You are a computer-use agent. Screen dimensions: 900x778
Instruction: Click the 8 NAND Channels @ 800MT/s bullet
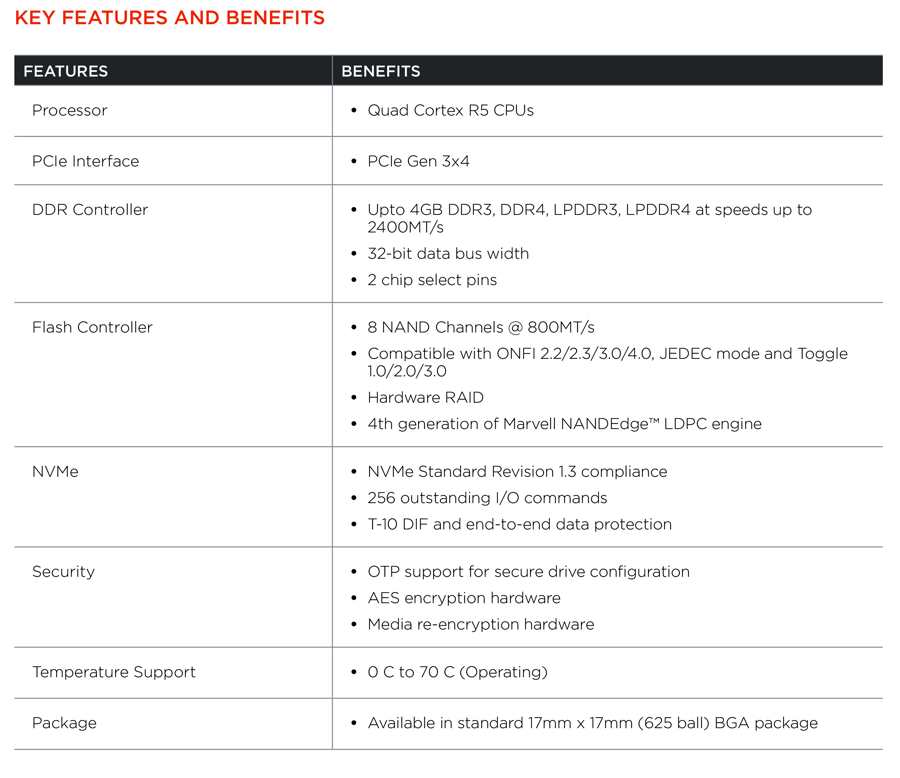481,327
